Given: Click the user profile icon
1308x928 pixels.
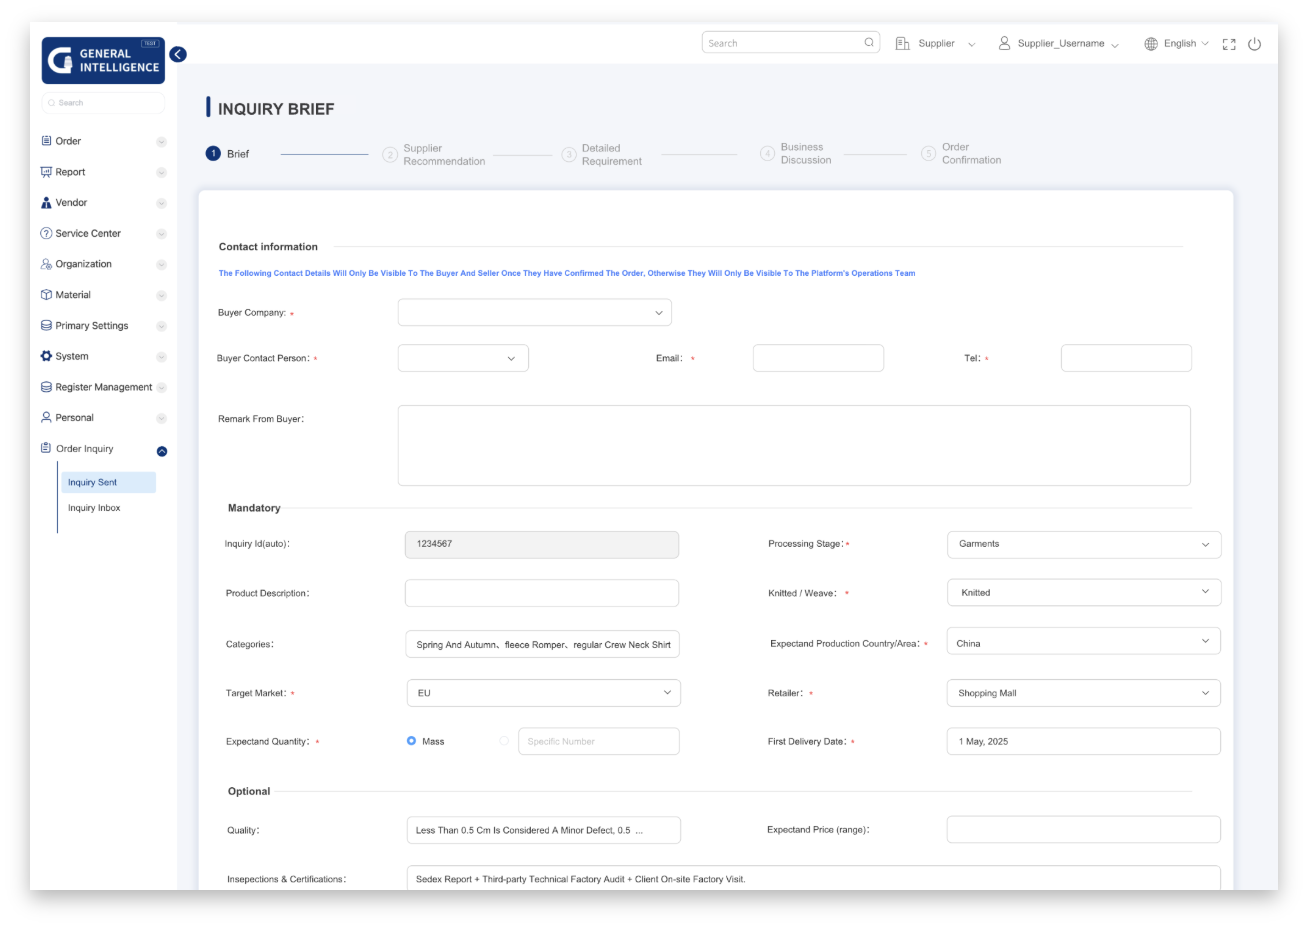Looking at the screenshot, I should click(1004, 43).
